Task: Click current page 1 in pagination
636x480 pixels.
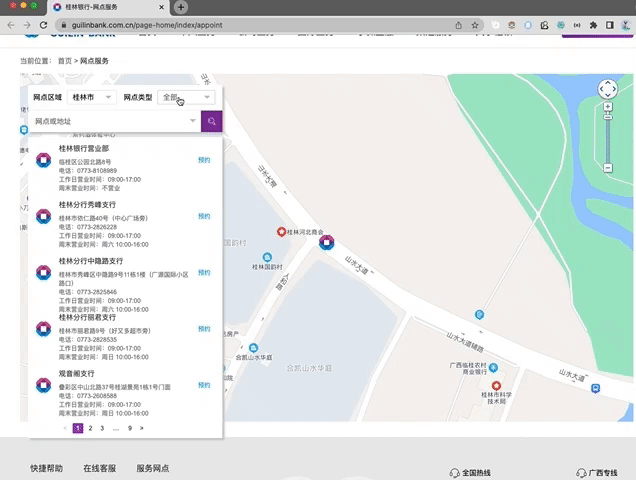Action: pyautogui.click(x=78, y=428)
